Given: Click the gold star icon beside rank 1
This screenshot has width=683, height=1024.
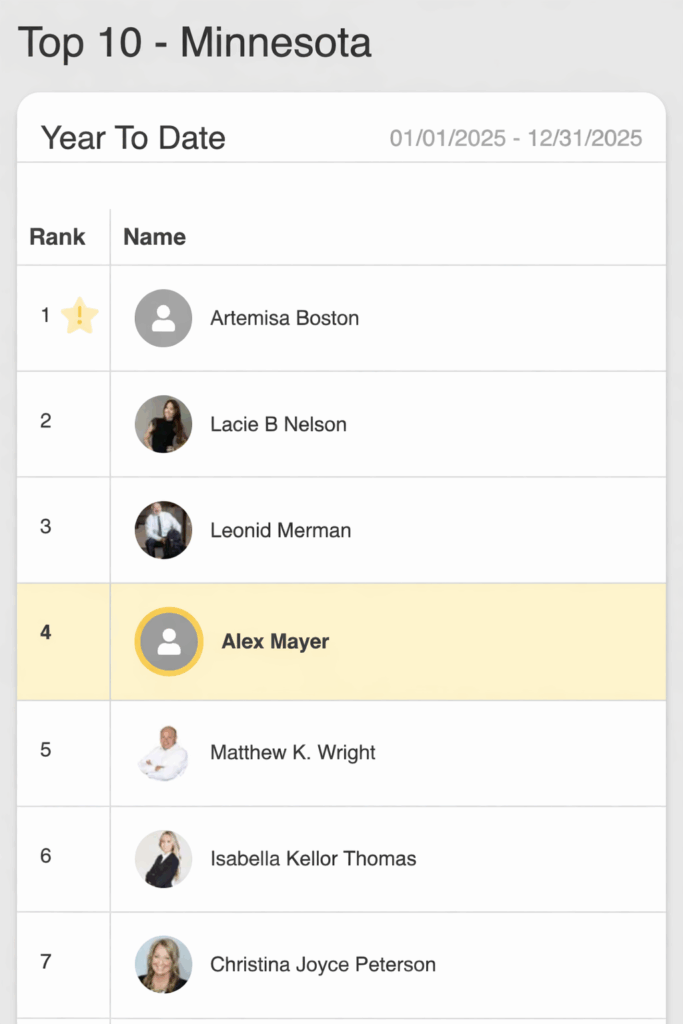Looking at the screenshot, I should pyautogui.click(x=80, y=316).
